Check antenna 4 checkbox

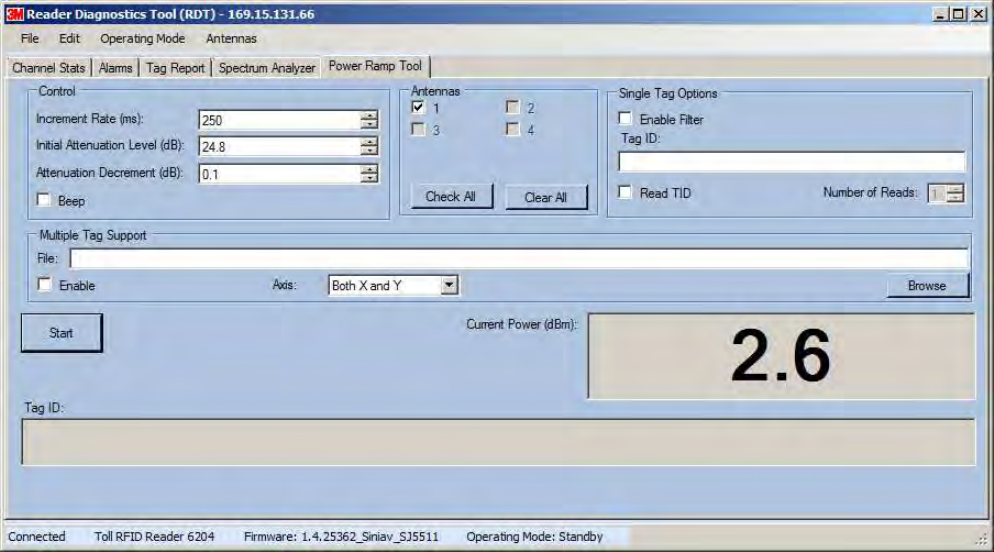pyautogui.click(x=513, y=129)
